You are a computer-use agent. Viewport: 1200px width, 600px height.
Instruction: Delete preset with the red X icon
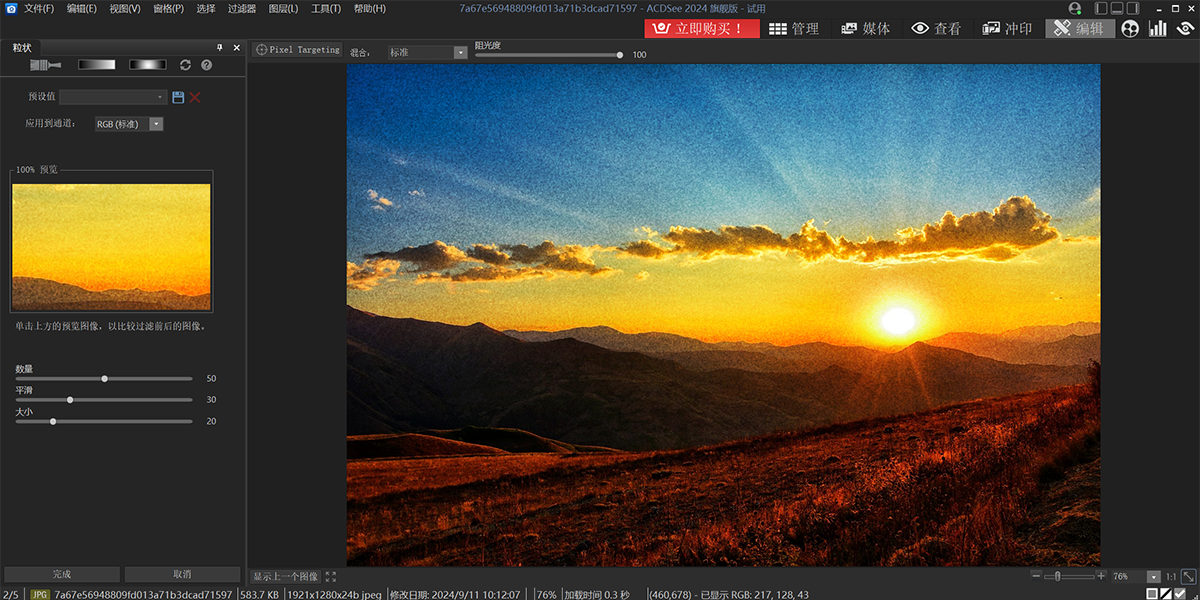[x=195, y=97]
